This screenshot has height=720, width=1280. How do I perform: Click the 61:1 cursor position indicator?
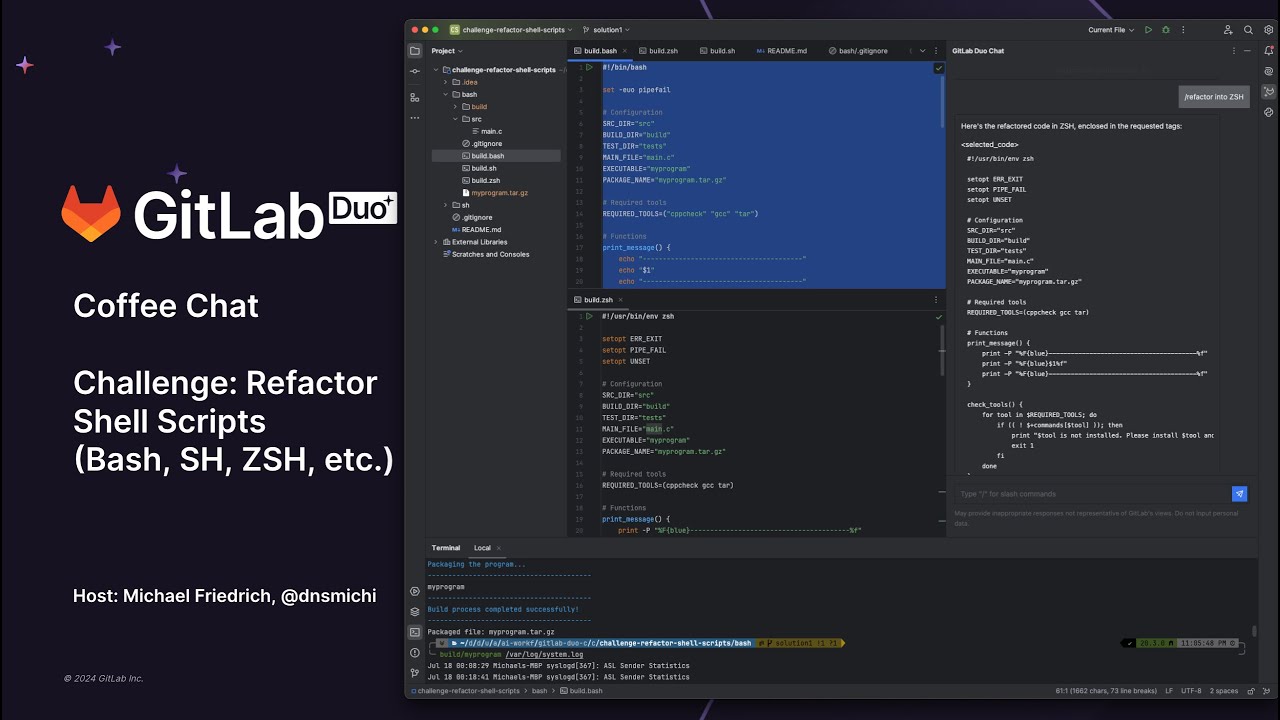point(1106,691)
